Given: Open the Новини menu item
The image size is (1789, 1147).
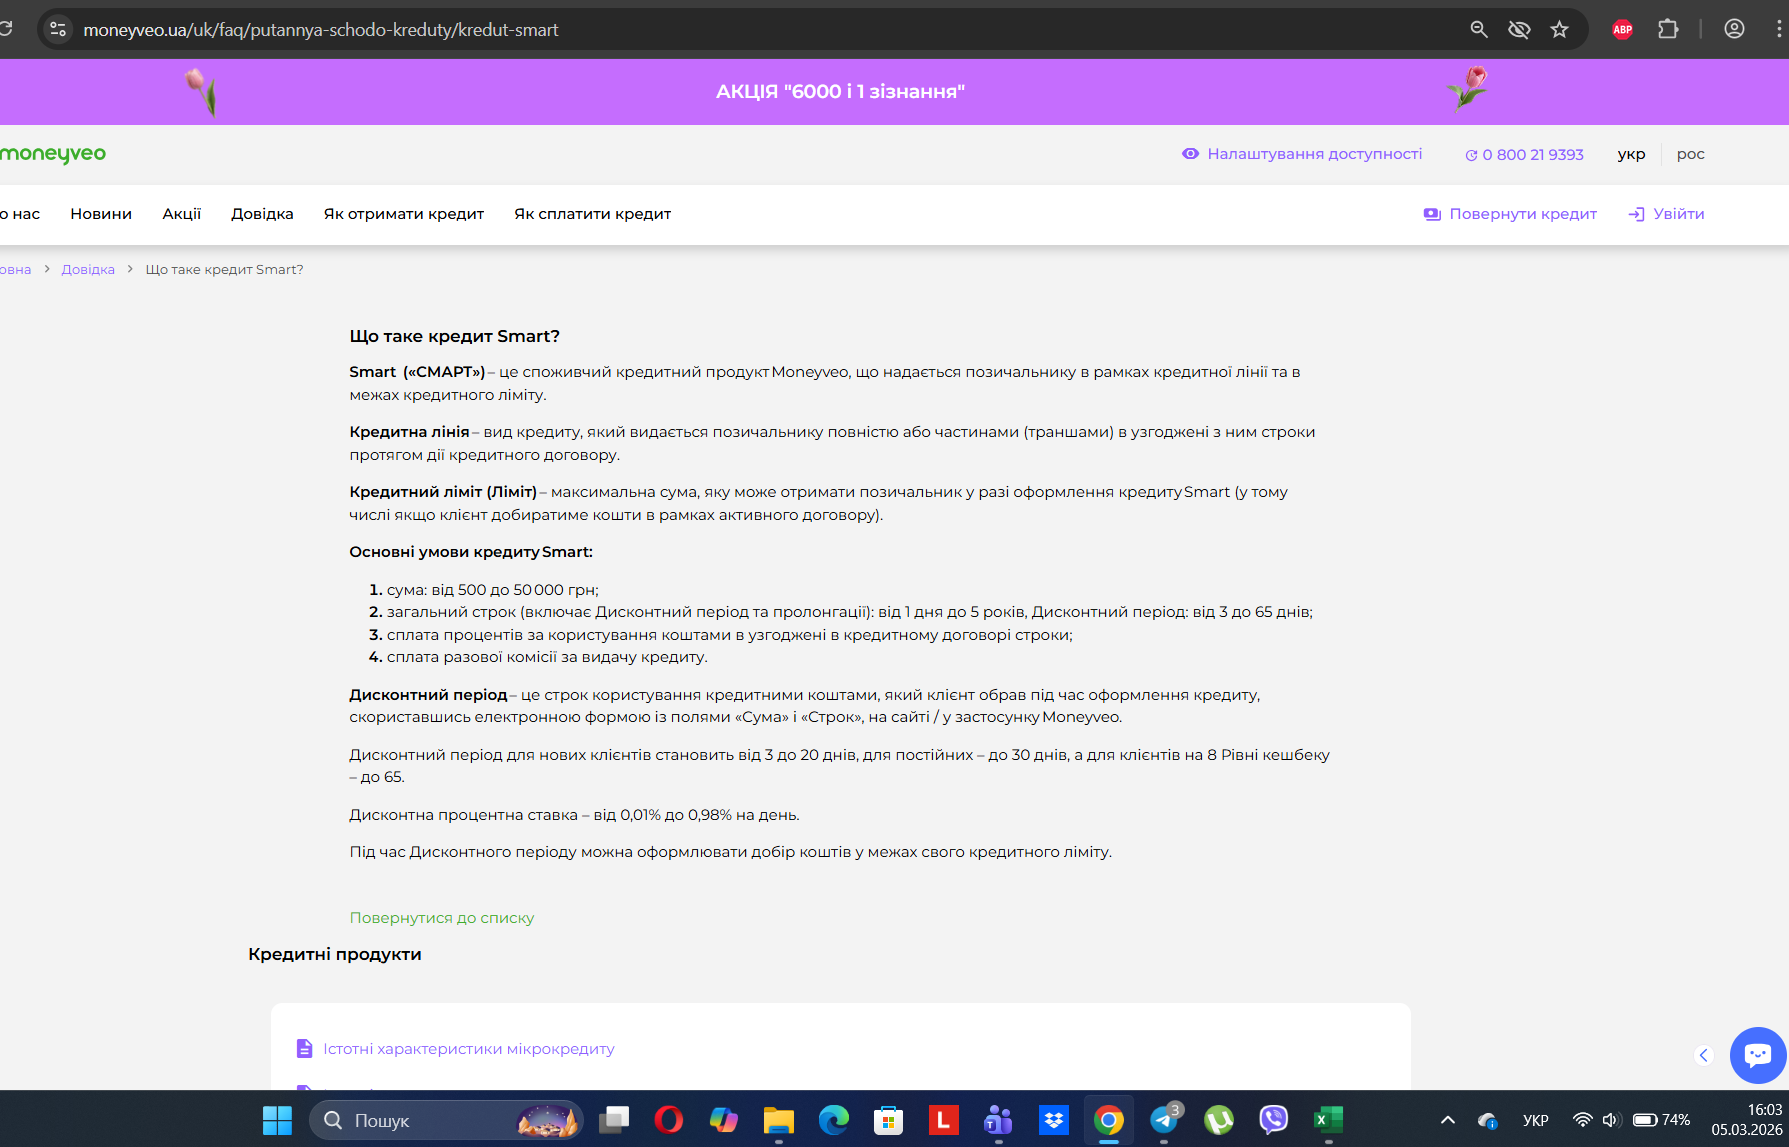Looking at the screenshot, I should point(101,214).
